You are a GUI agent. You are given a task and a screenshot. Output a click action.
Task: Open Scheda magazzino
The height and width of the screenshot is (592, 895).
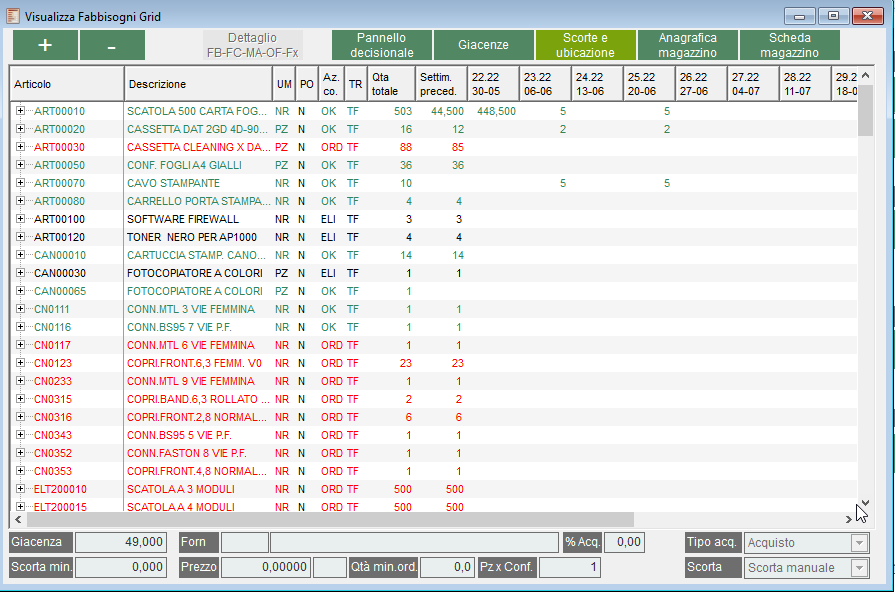[789, 45]
